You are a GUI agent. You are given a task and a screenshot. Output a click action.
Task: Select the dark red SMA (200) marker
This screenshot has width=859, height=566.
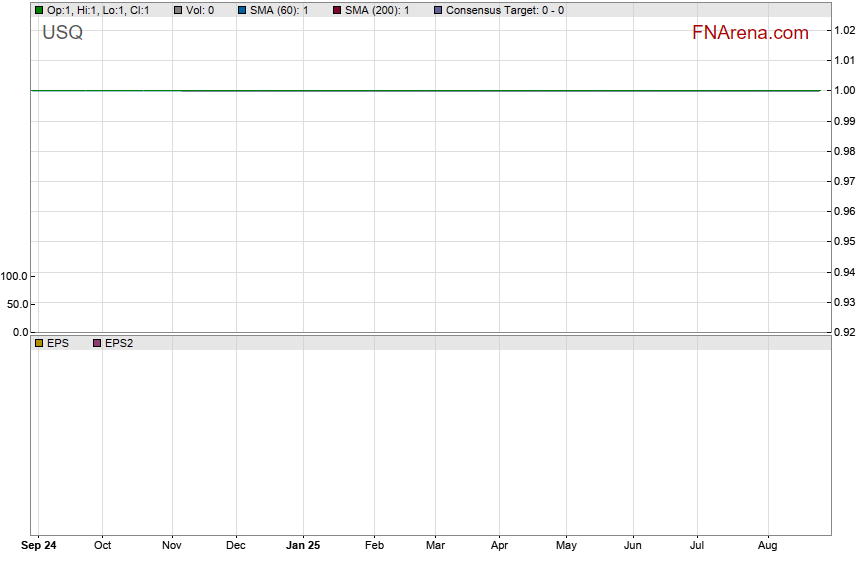(x=337, y=10)
